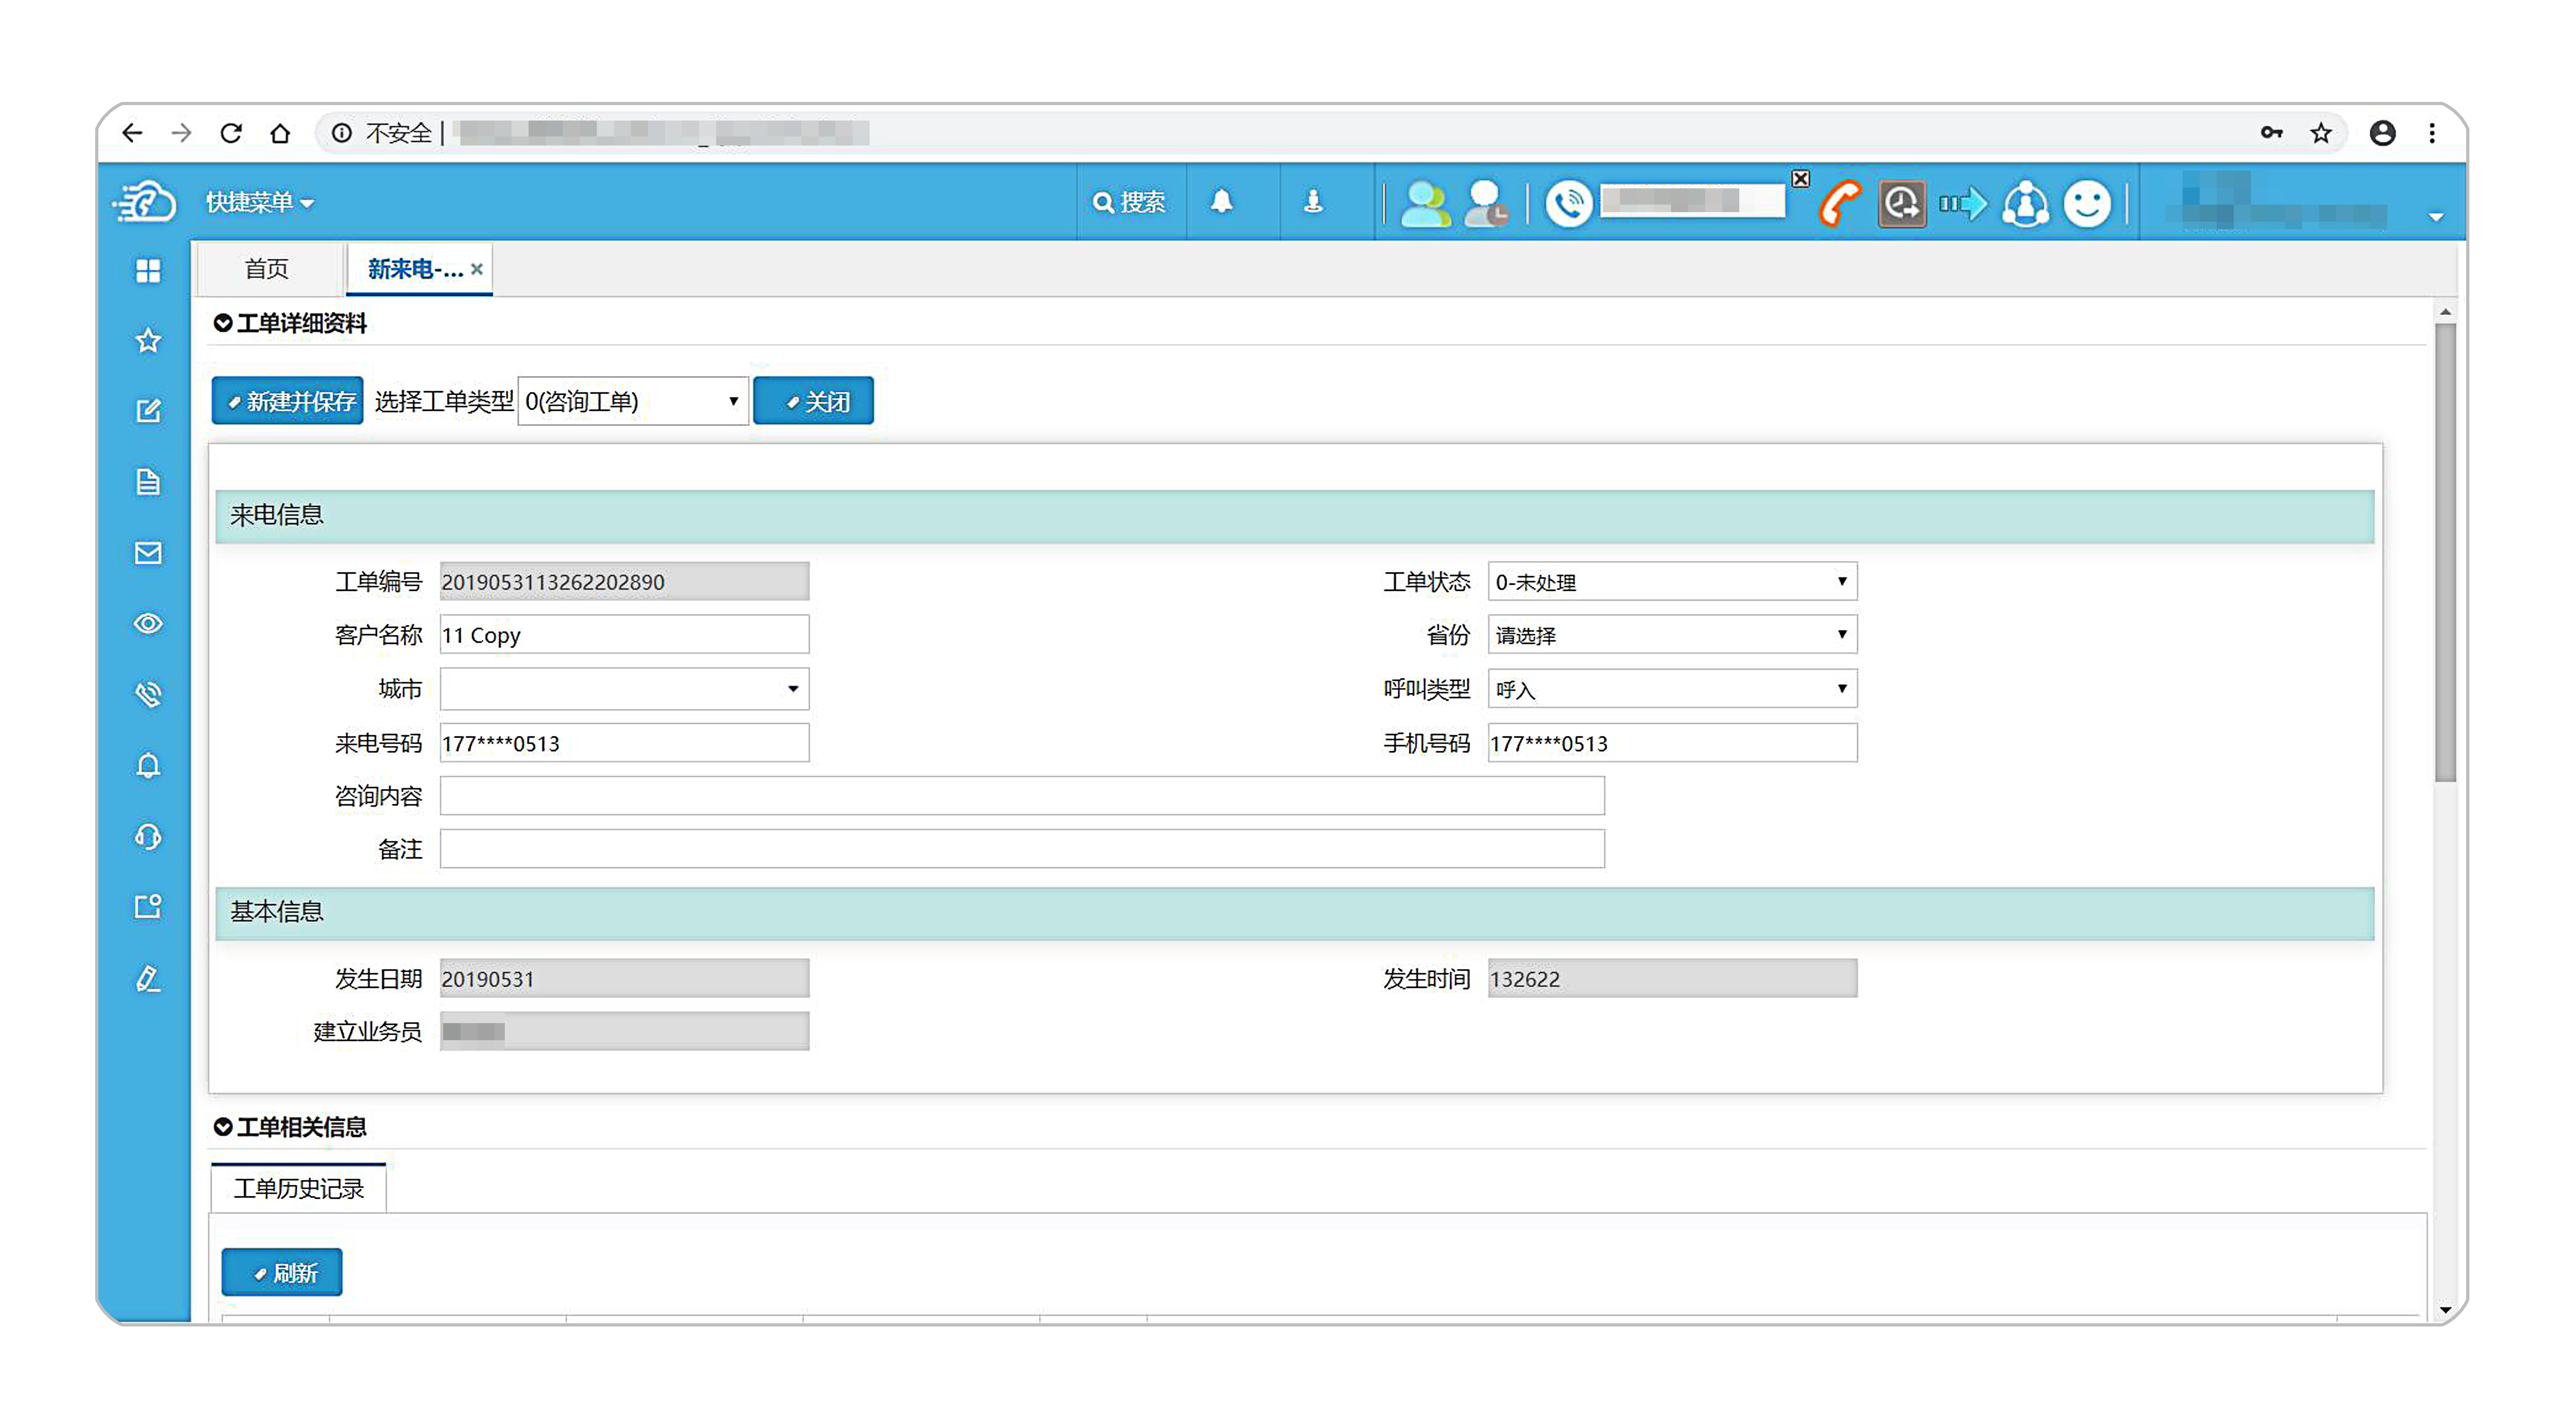Image resolution: width=2576 pixels, height=1405 pixels.
Task: Go back in the browser
Action: coord(132,132)
